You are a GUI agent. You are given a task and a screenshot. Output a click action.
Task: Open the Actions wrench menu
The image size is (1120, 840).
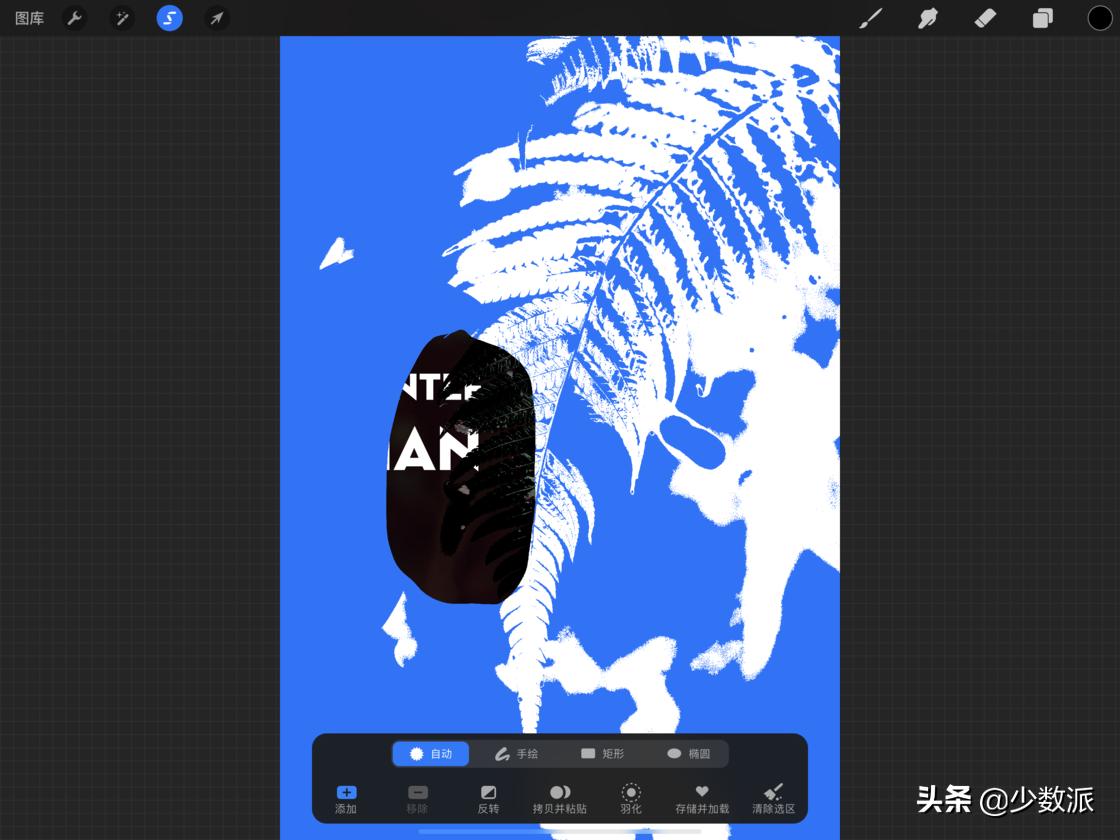pos(74,17)
